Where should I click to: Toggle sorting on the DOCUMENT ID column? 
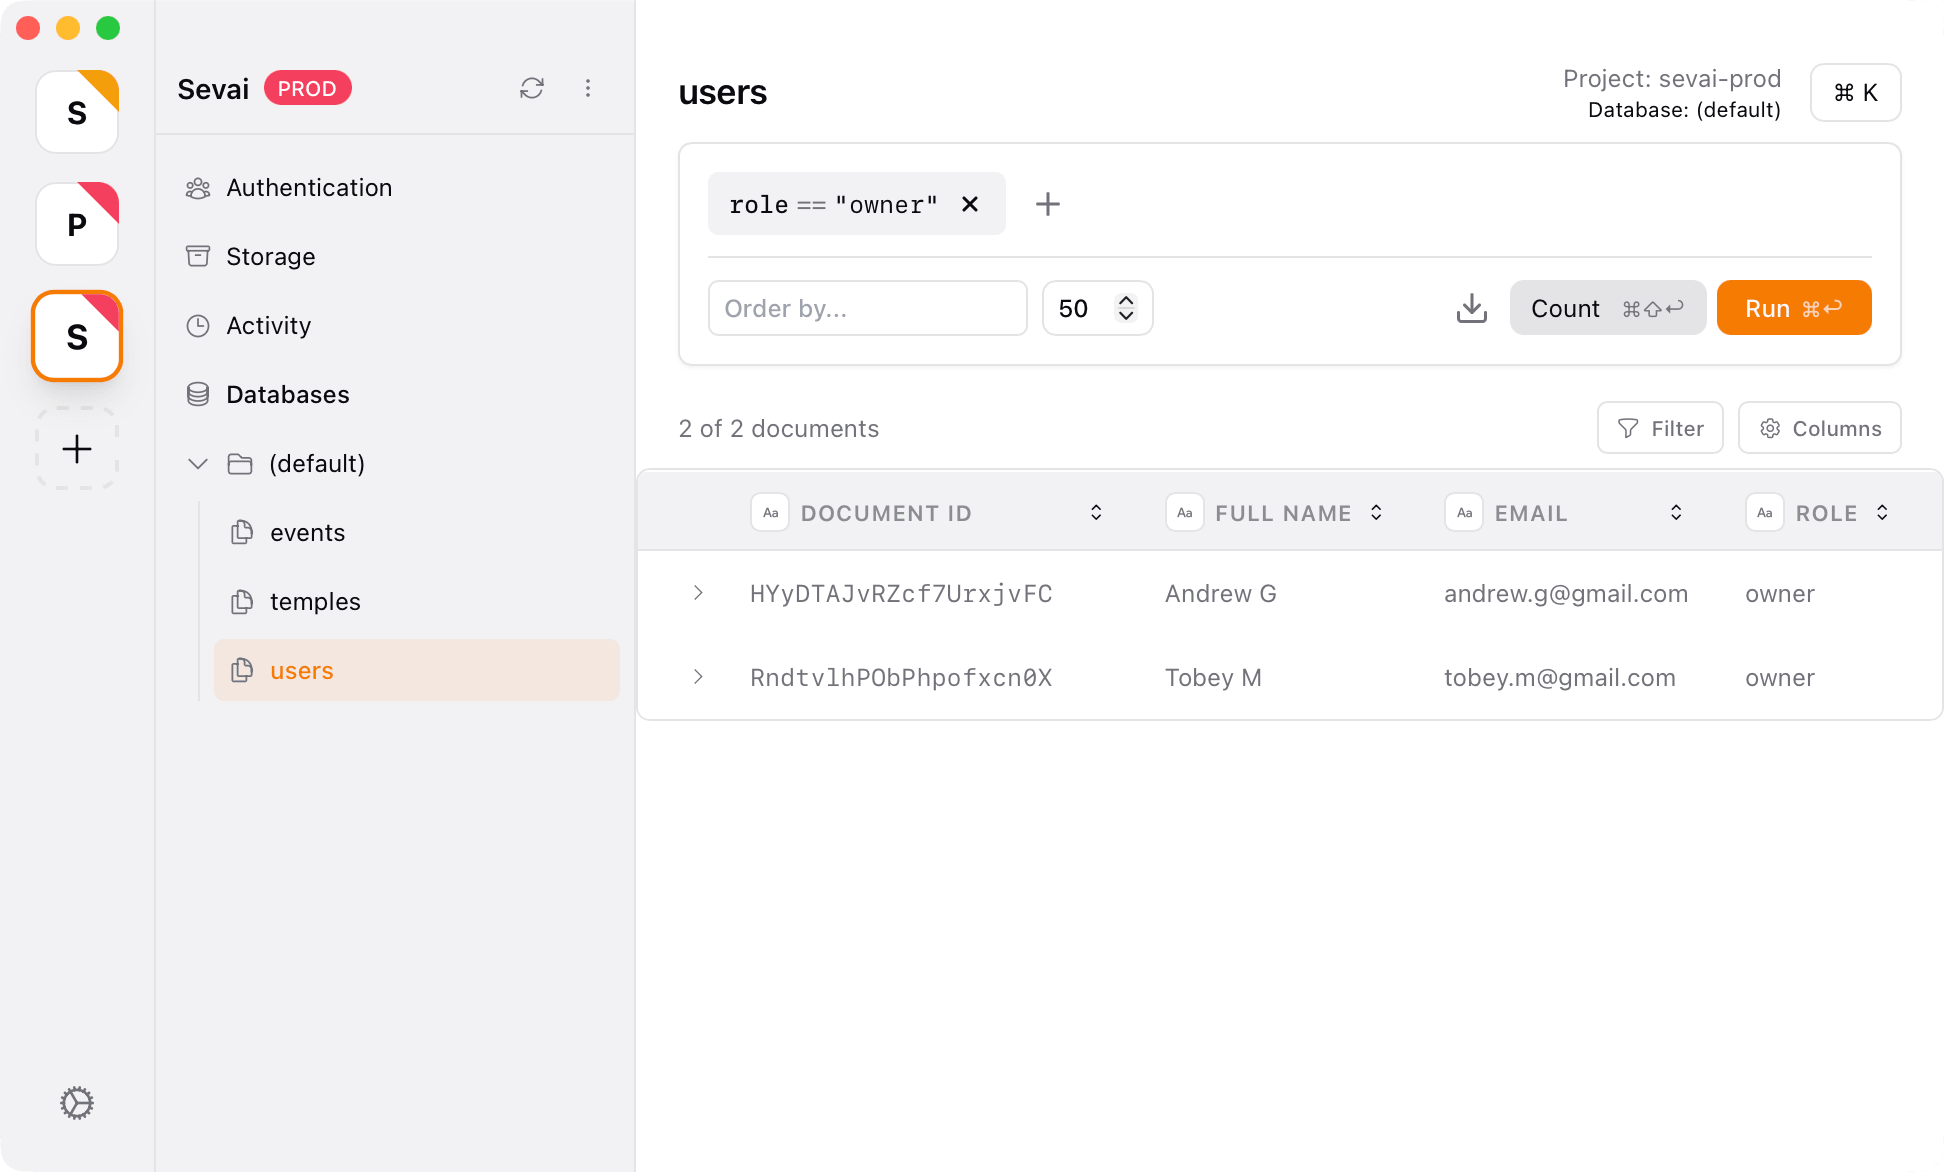click(1096, 512)
